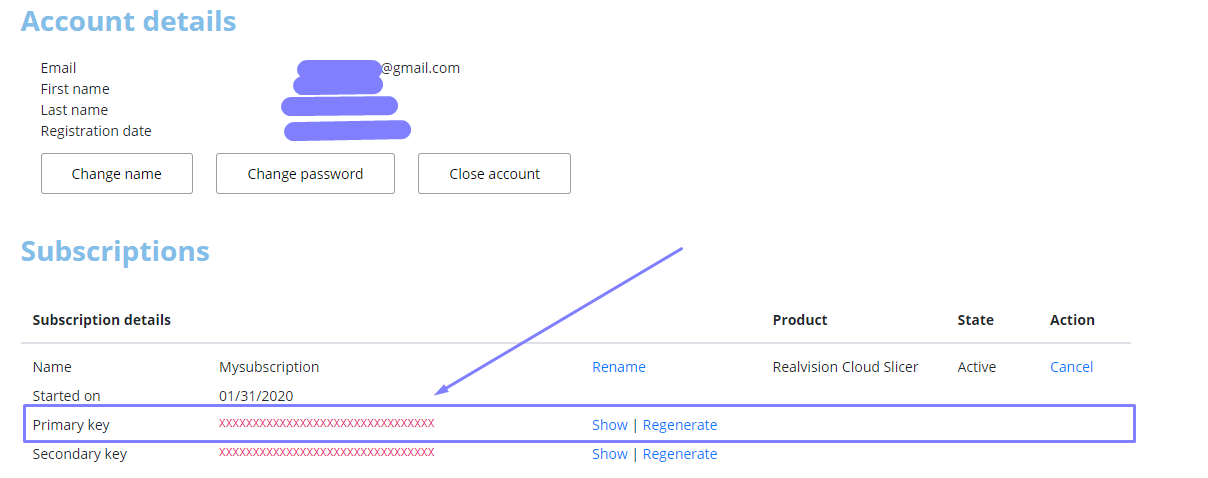Click the Realvision Cloud Slicer product name
The height and width of the screenshot is (478, 1208).
click(x=845, y=367)
